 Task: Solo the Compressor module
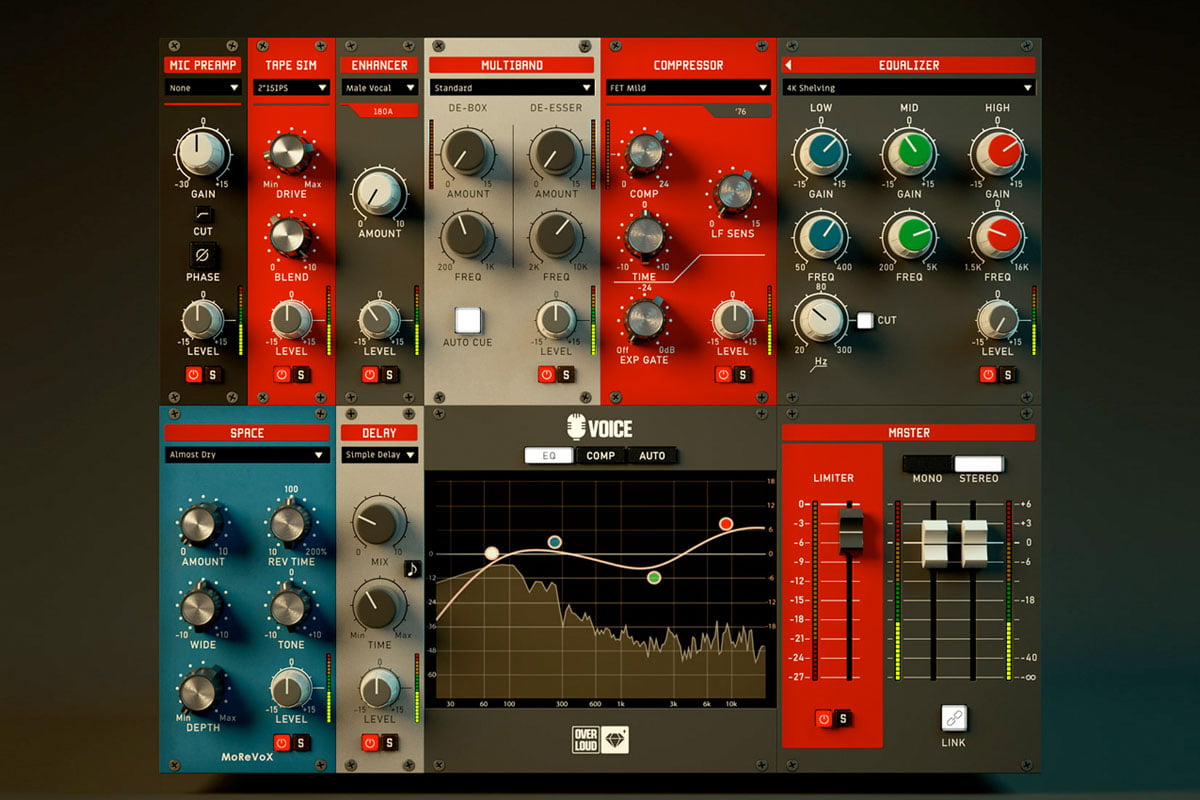point(742,374)
